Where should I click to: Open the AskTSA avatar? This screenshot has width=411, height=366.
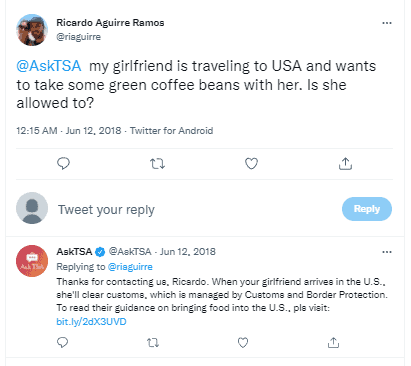32,261
